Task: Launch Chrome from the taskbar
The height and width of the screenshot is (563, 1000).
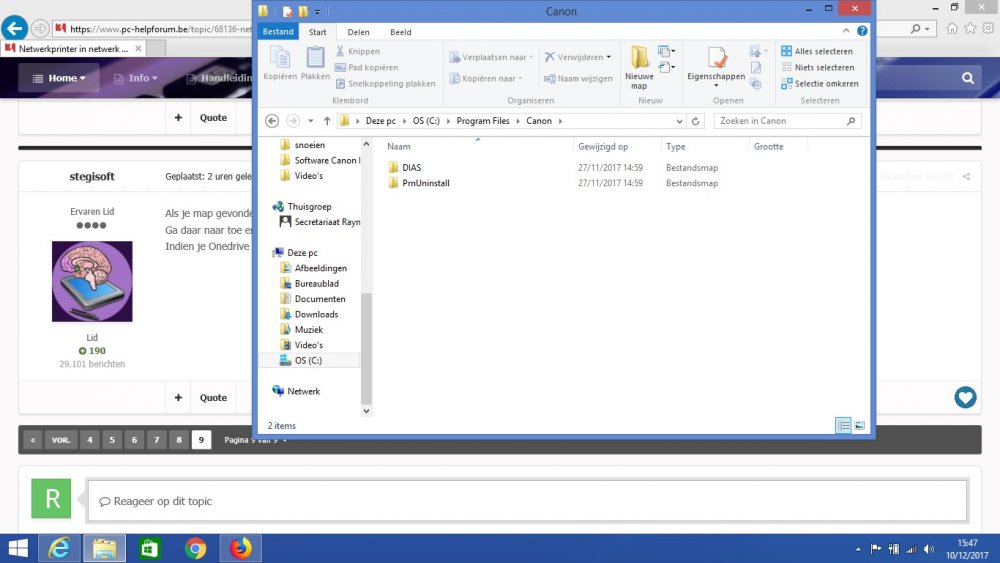Action: click(x=195, y=548)
